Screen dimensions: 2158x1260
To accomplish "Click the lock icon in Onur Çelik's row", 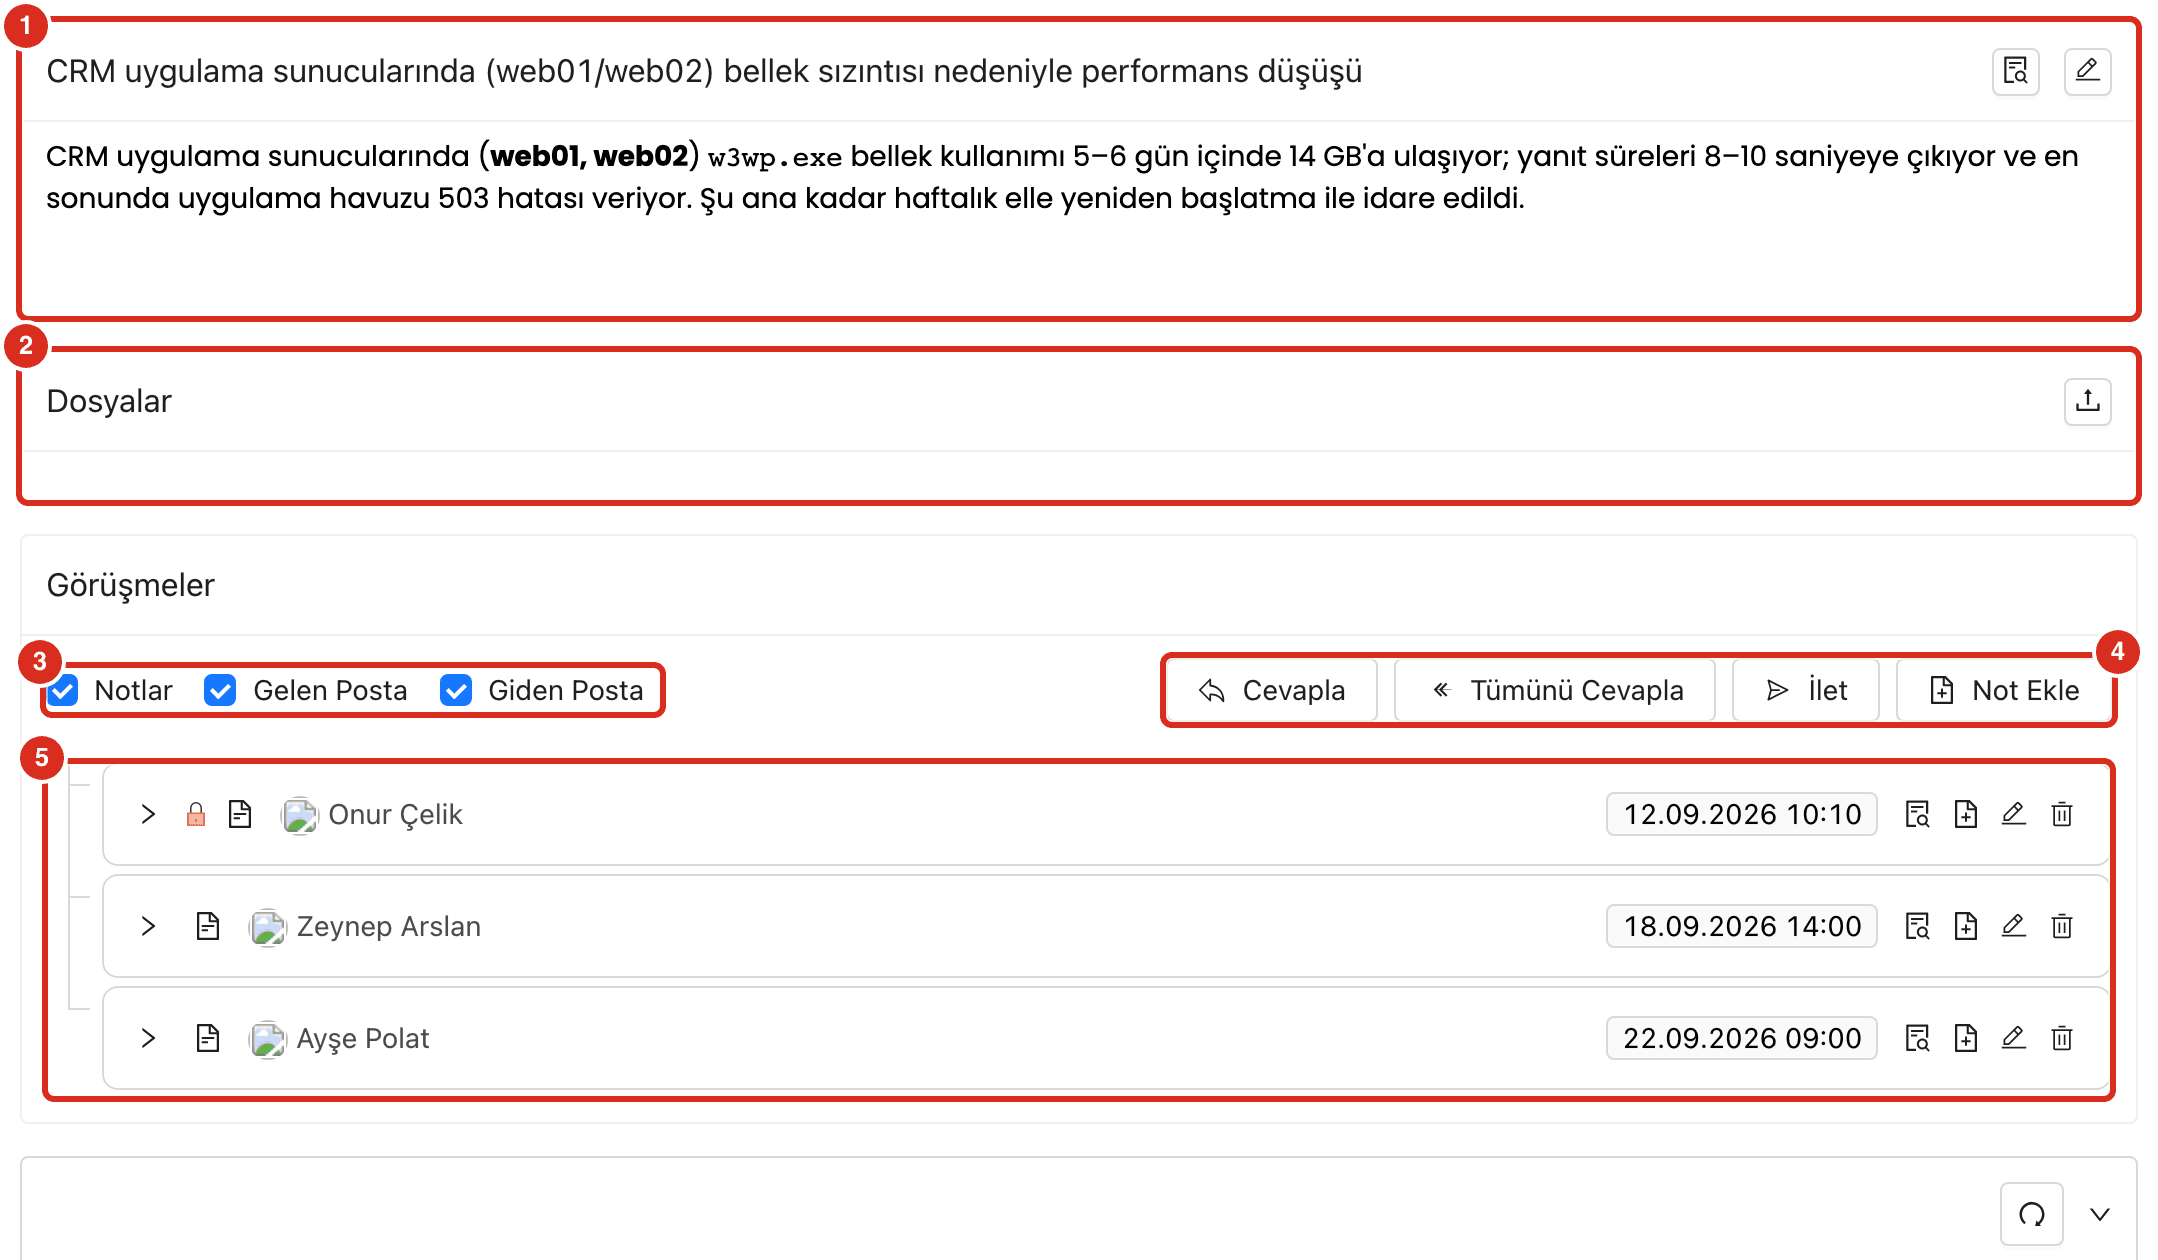I will (x=196, y=815).
